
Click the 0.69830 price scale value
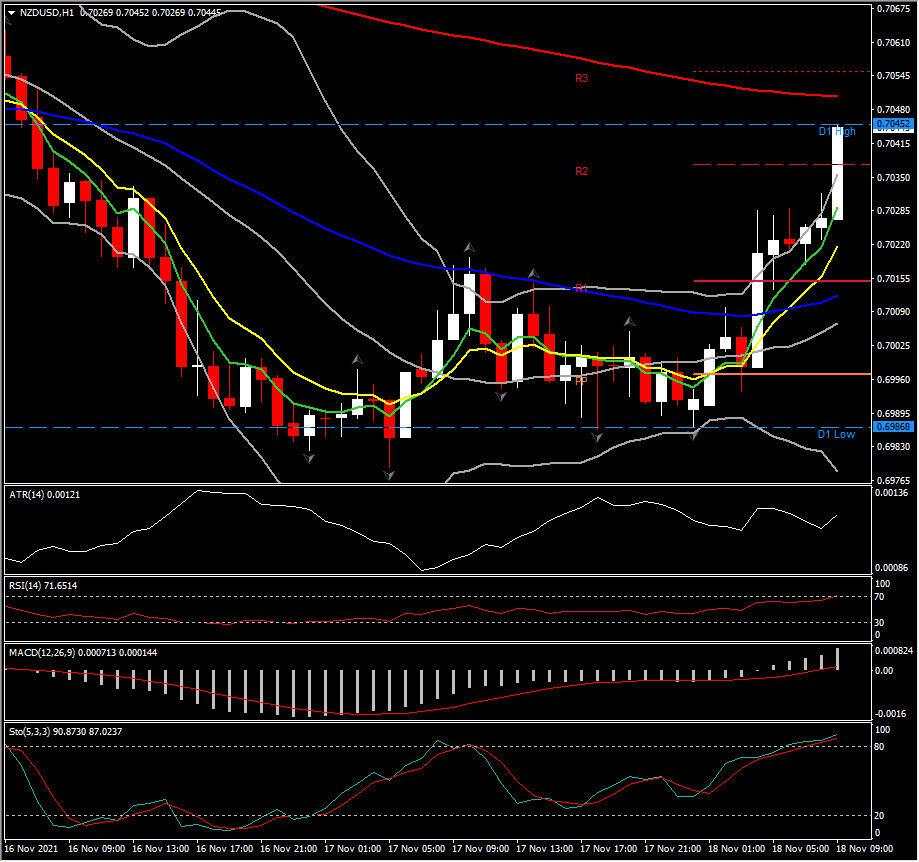click(893, 447)
